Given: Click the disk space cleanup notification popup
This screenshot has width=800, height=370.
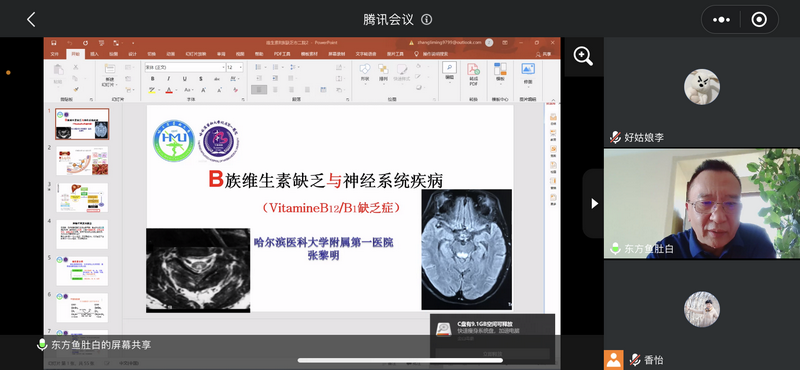Looking at the screenshot, I should coord(492,339).
